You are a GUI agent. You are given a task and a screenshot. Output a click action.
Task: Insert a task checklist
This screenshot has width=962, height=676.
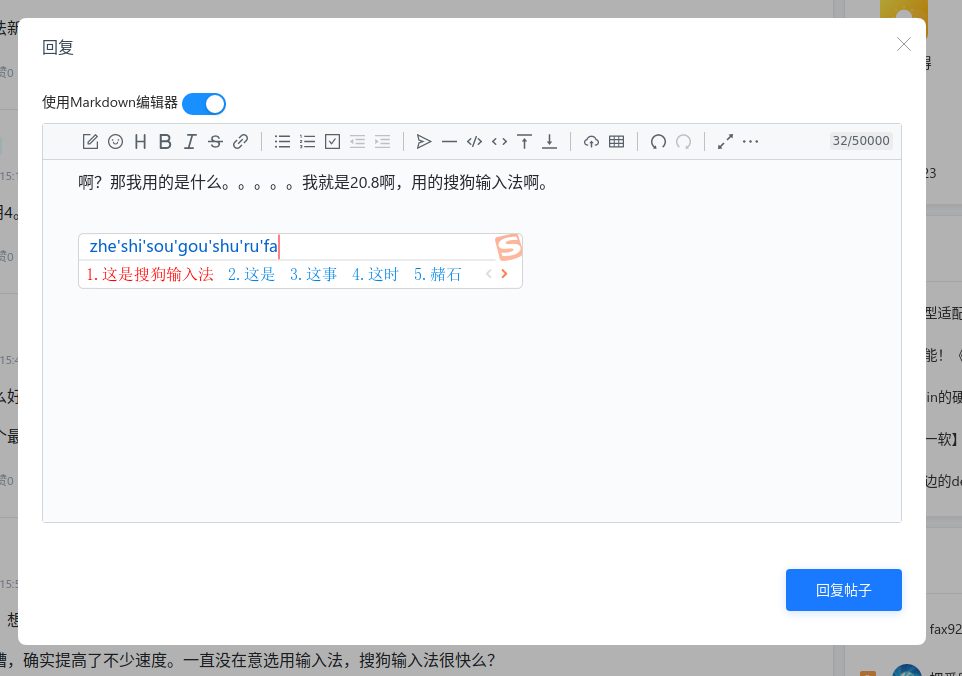[x=333, y=142]
